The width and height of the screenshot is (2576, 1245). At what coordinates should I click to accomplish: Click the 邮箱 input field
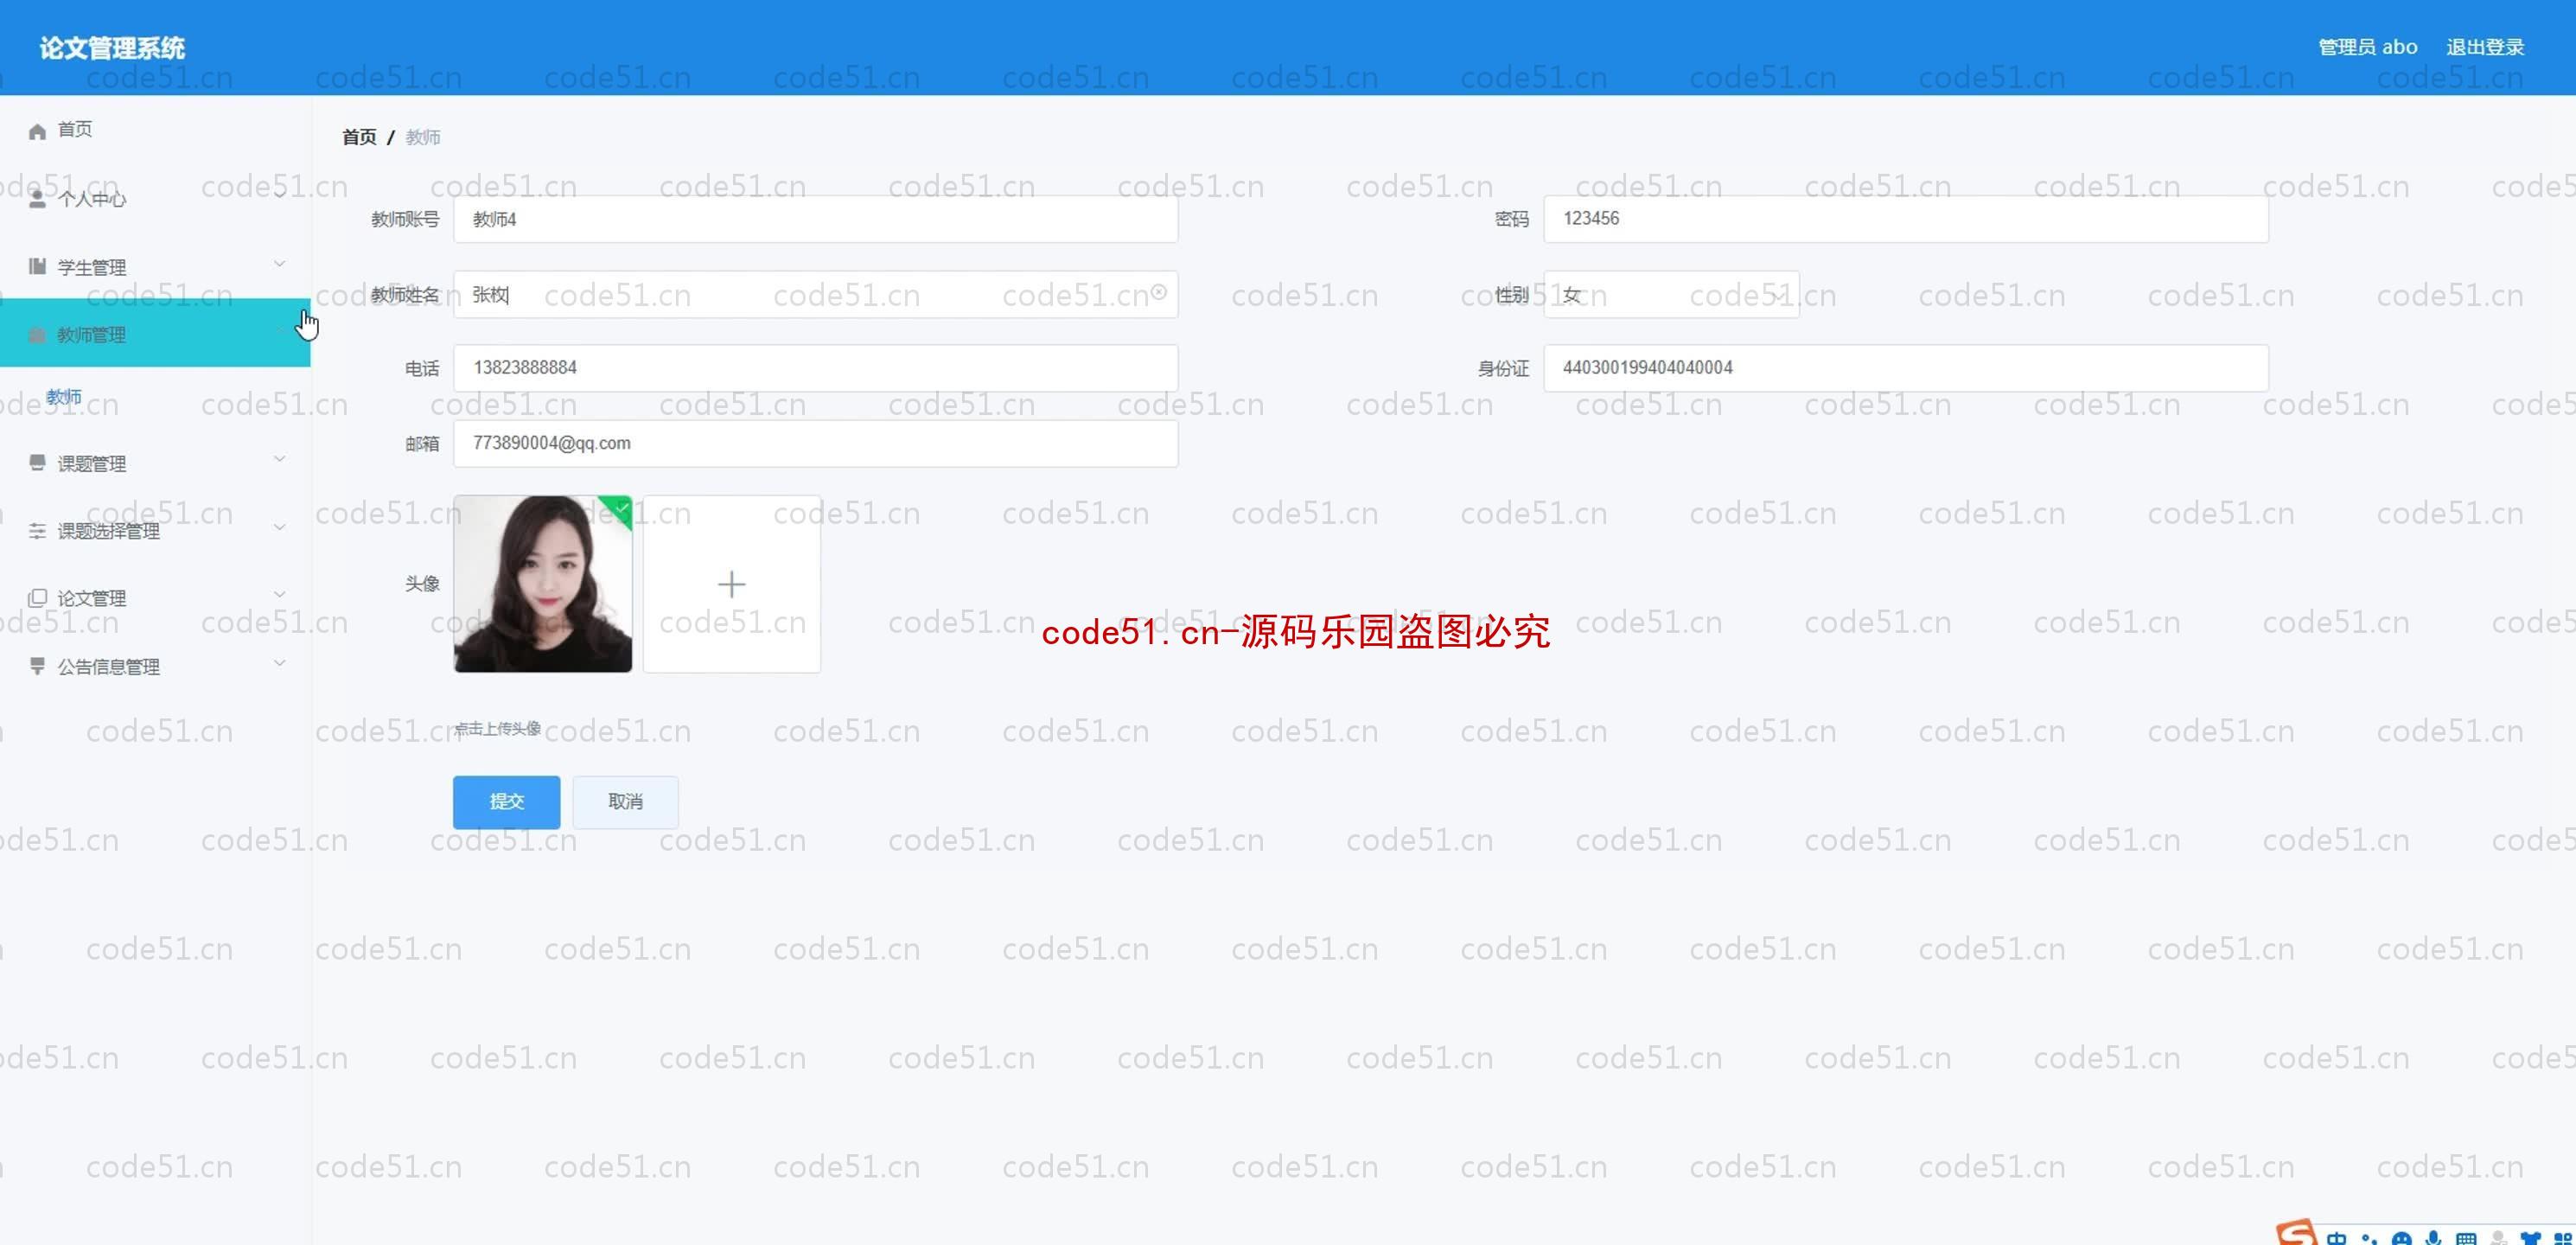(x=815, y=443)
